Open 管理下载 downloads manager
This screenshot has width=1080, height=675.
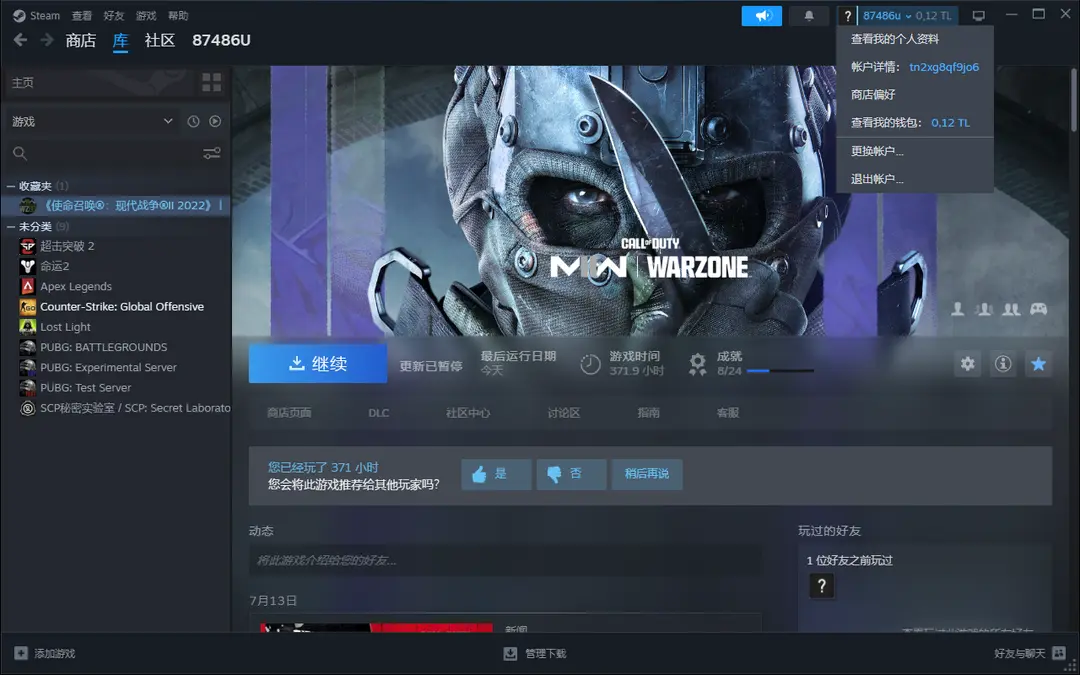535,653
